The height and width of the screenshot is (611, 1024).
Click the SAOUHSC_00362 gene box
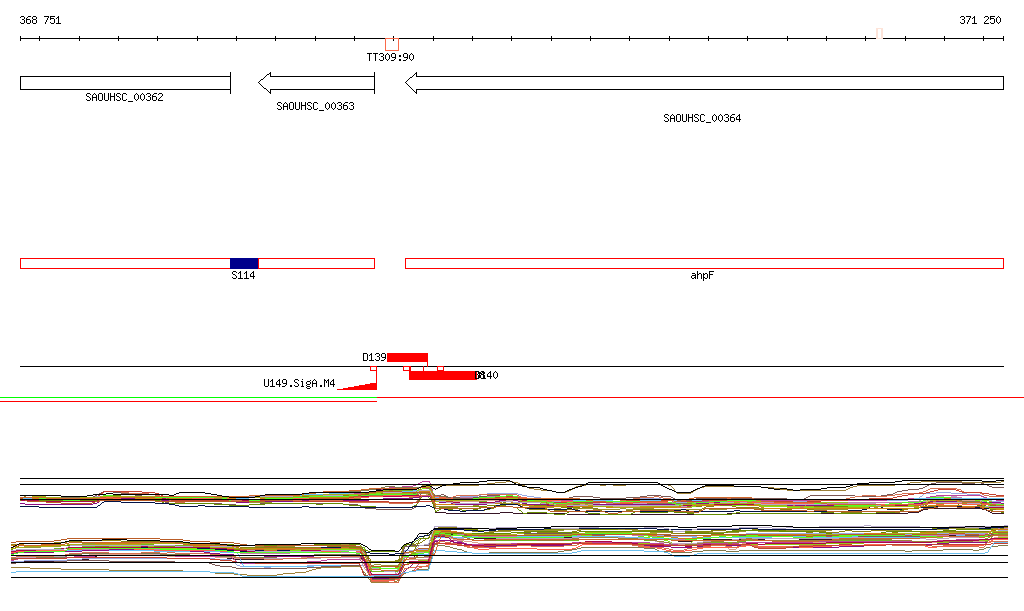pyautogui.click(x=125, y=83)
